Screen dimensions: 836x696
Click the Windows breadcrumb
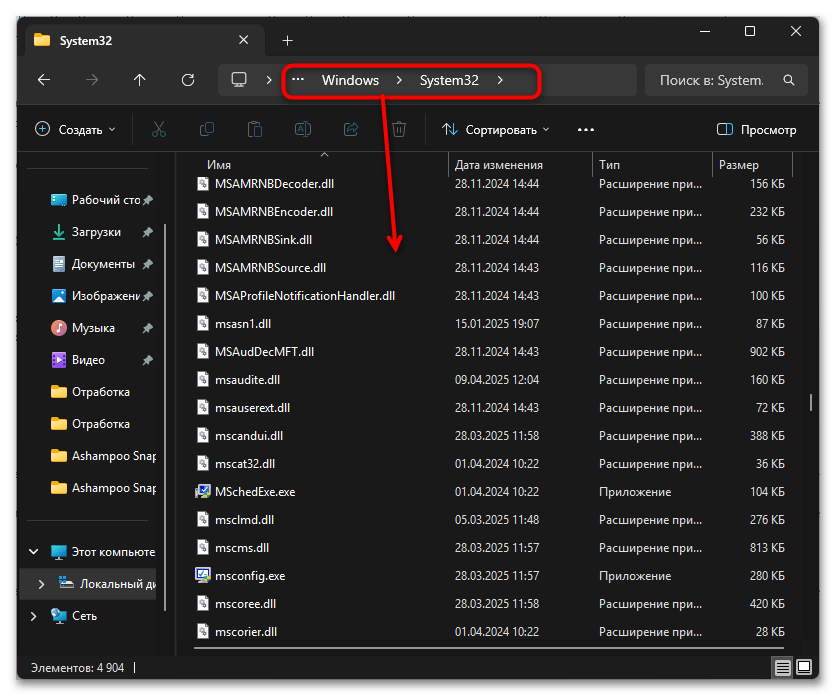(x=350, y=80)
